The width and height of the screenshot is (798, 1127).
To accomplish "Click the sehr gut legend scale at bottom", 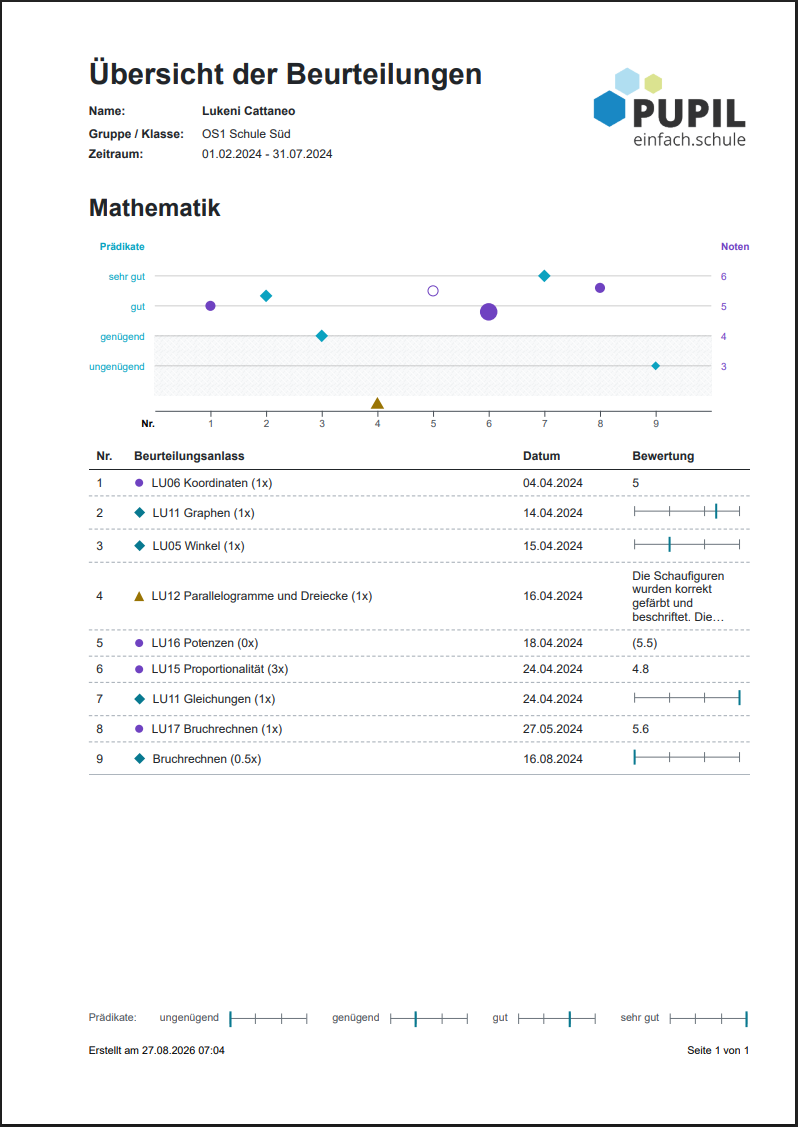I will point(708,1018).
